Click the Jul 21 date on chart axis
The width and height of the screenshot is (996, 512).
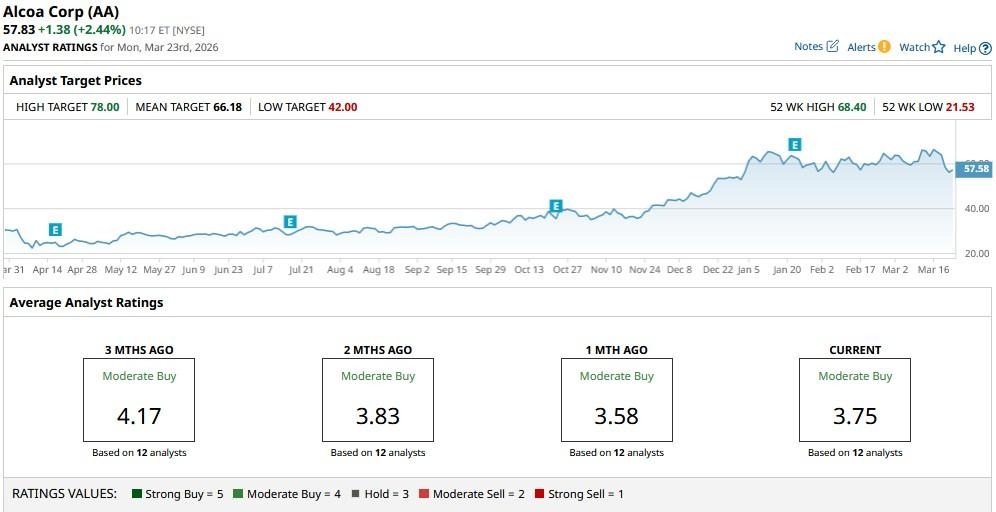pos(302,269)
